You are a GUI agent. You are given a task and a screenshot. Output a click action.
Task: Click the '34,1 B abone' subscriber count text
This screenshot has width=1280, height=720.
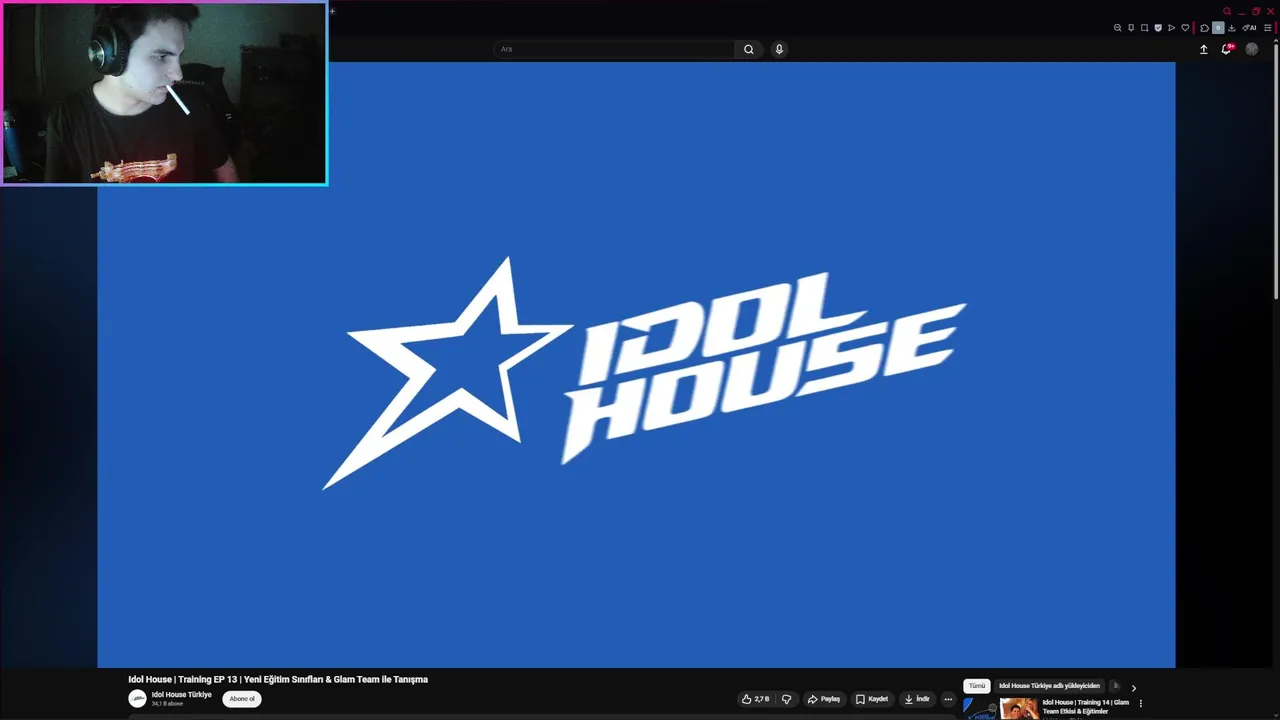click(x=167, y=704)
